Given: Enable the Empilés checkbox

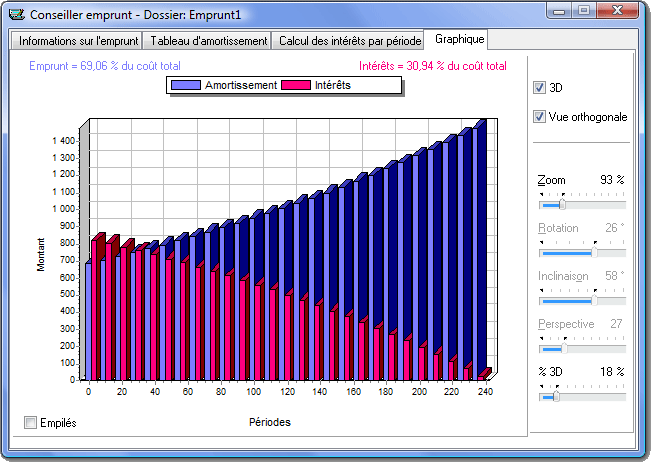Looking at the screenshot, I should point(30,422).
